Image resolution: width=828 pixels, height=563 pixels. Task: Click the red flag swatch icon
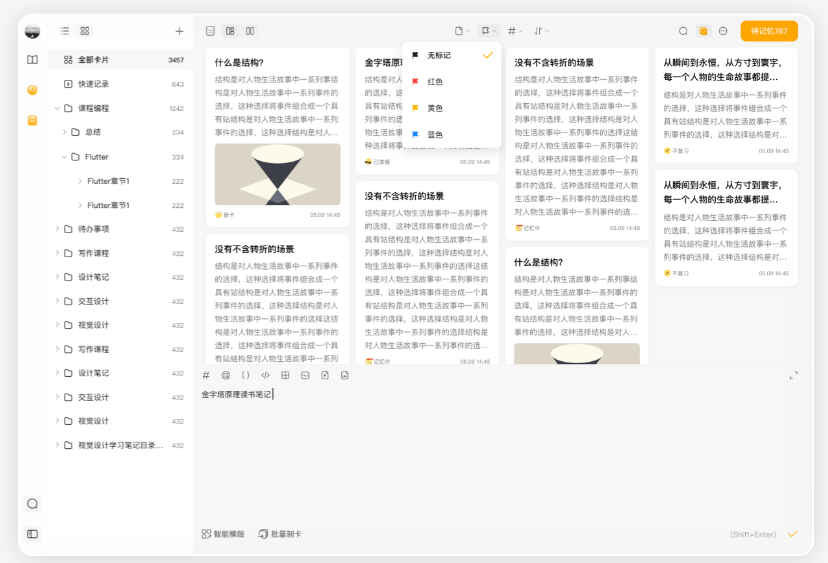pyautogui.click(x=415, y=82)
